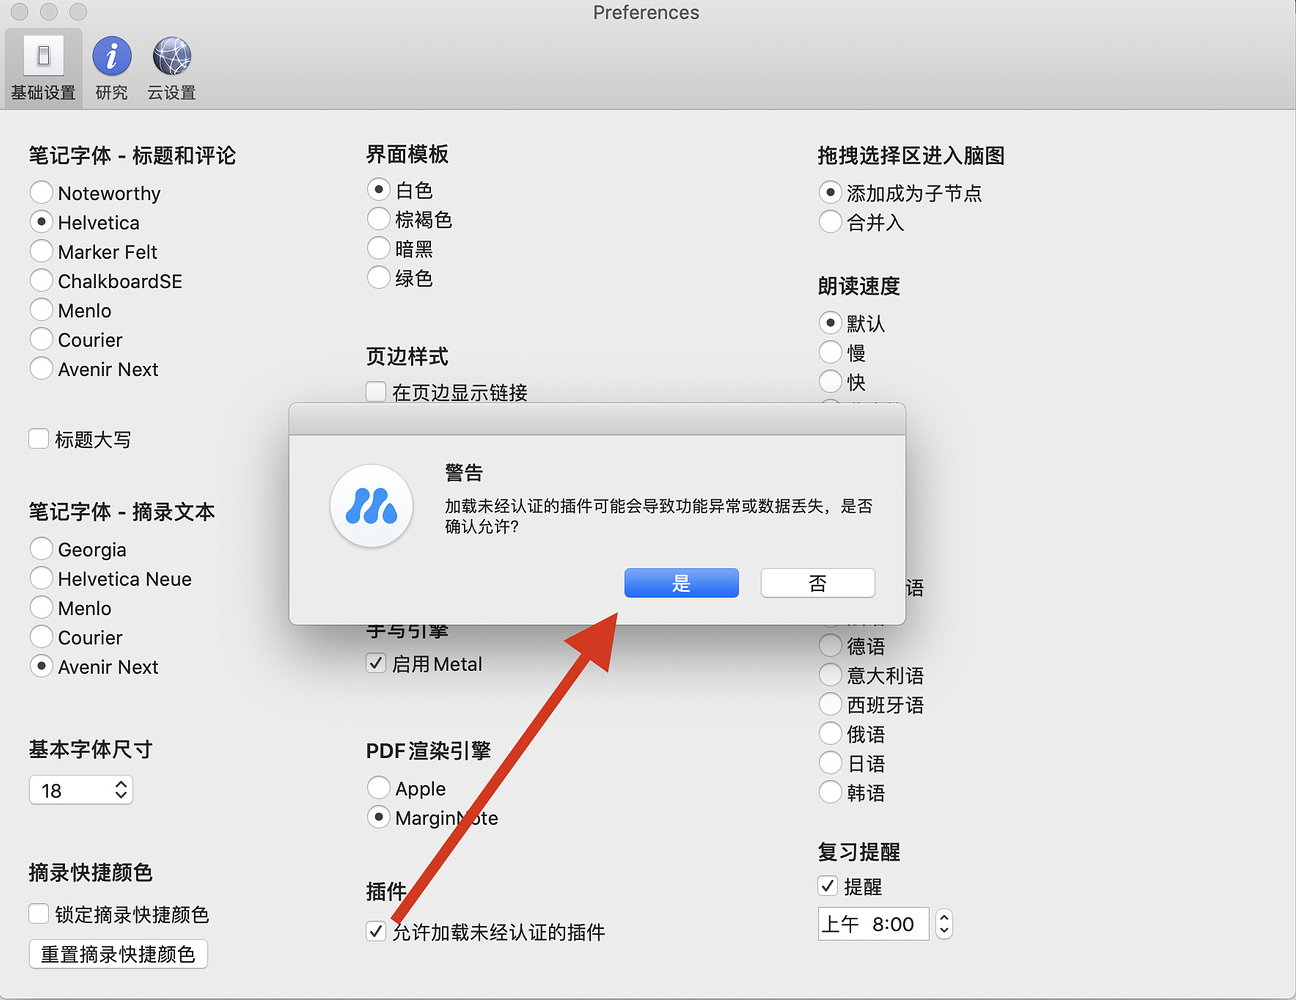The width and height of the screenshot is (1296, 1000).
Task: Enable 锁定摘录快捷颜色 checkbox
Action: (x=39, y=914)
